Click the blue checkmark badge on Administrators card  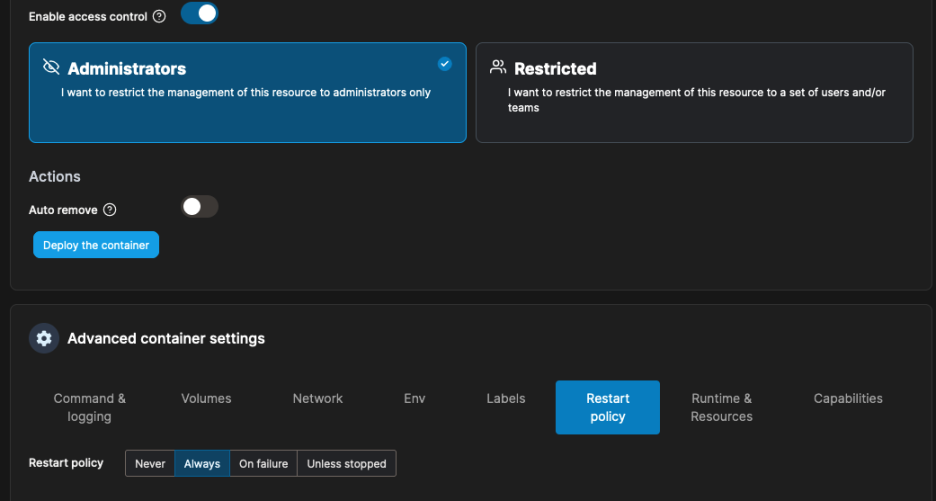pyautogui.click(x=445, y=64)
